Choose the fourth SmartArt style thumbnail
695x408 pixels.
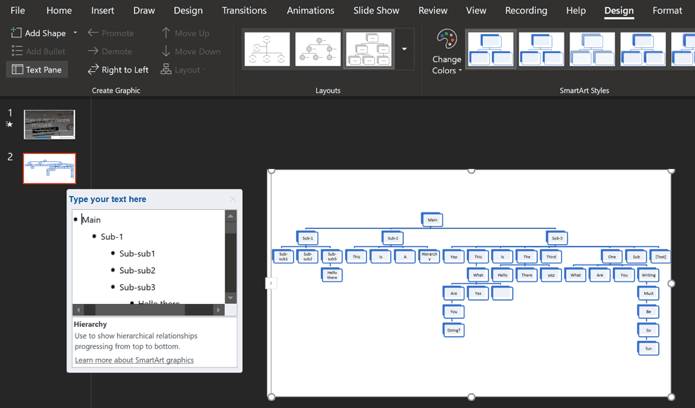click(643, 49)
